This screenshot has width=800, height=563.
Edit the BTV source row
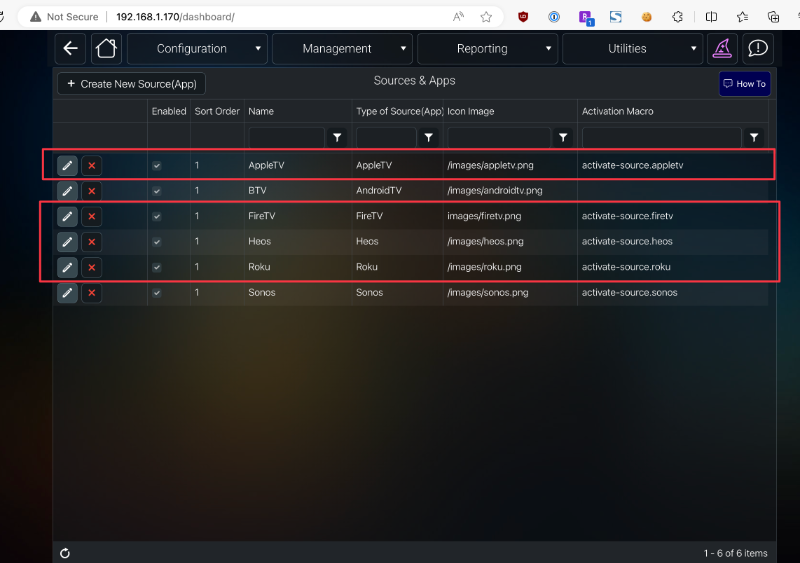(x=67, y=191)
